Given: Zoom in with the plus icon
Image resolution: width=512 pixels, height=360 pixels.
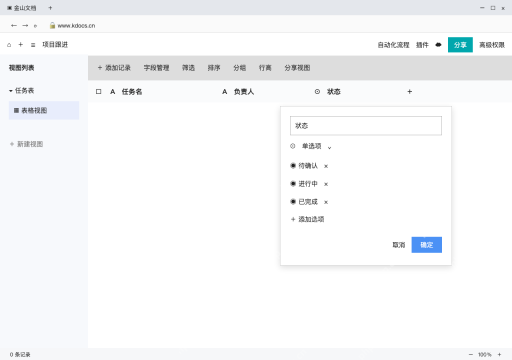Looking at the screenshot, I should point(499,354).
